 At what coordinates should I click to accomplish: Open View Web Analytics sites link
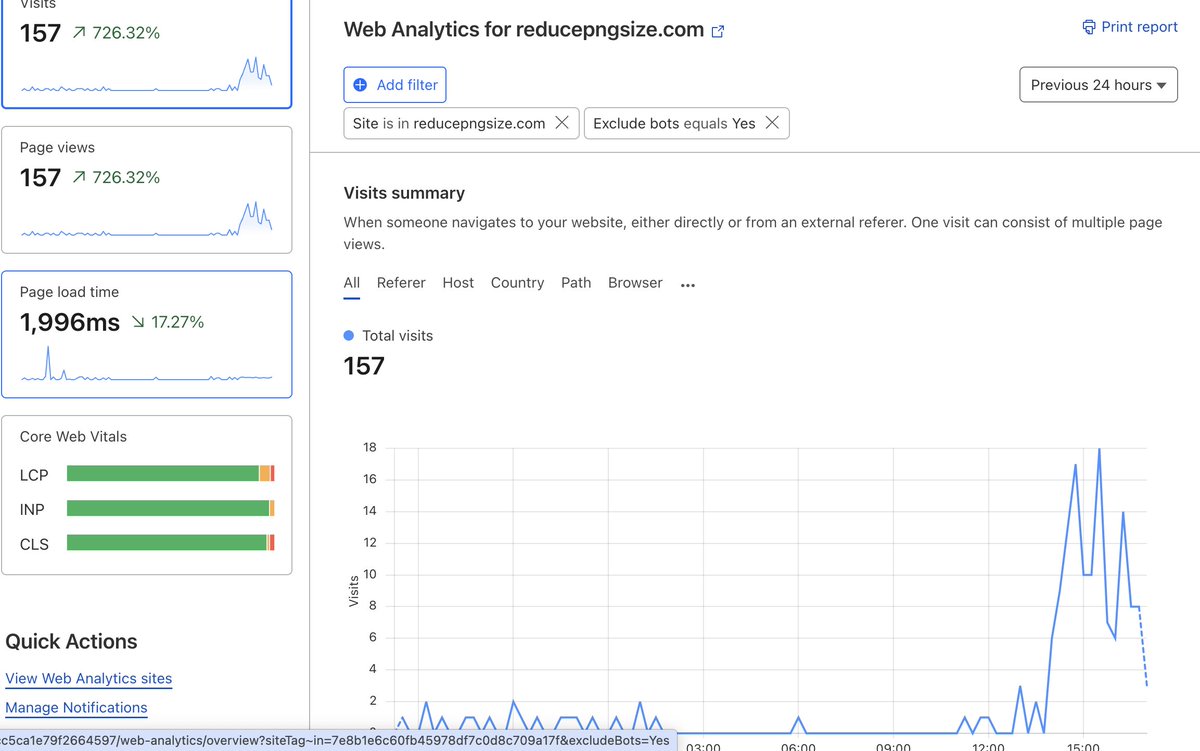click(89, 678)
